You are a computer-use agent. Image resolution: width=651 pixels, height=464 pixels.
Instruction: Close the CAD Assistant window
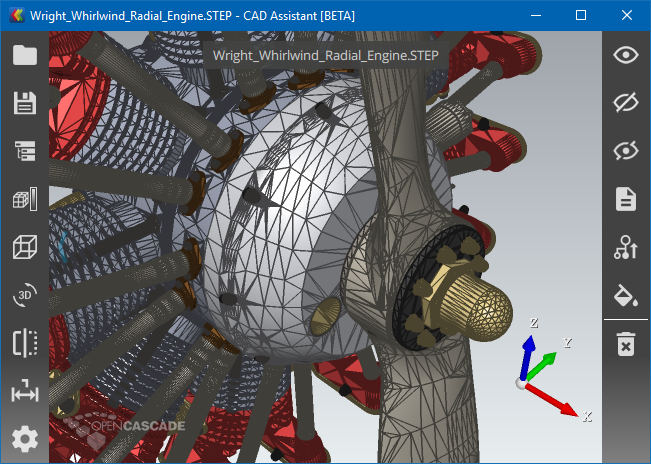pos(627,16)
